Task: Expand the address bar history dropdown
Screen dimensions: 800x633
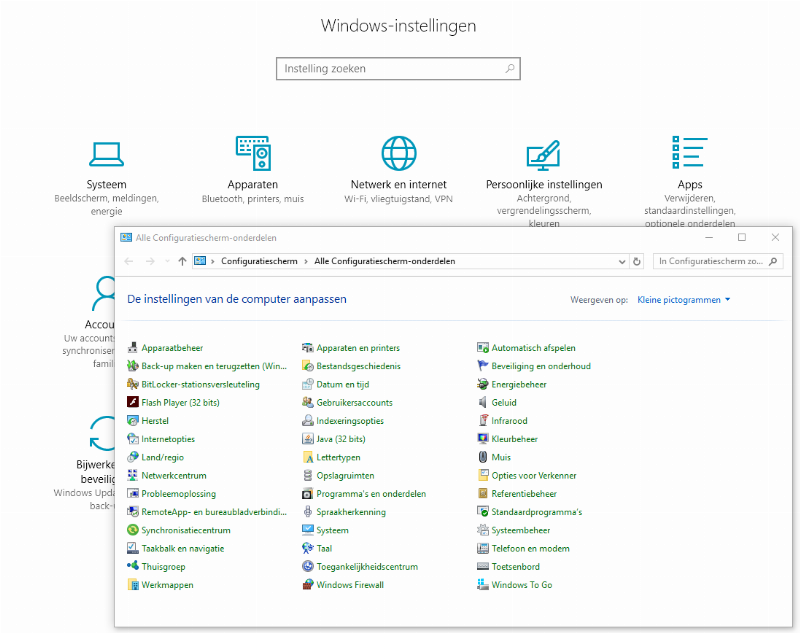Action: tap(622, 261)
